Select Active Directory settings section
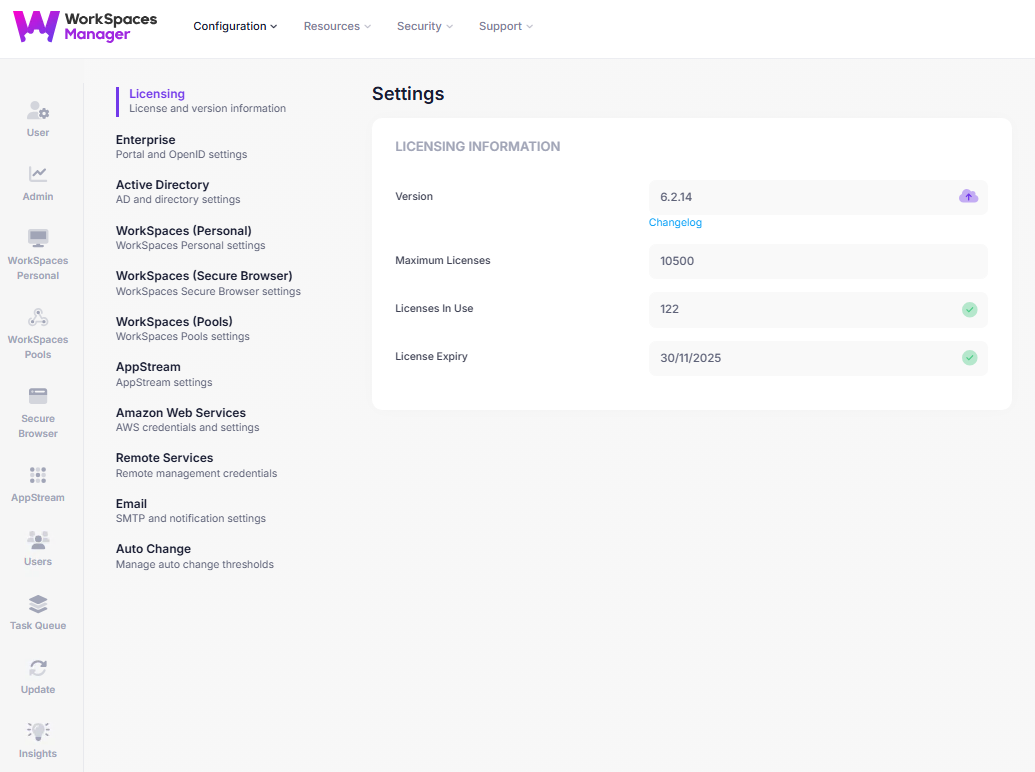This screenshot has width=1035, height=772. (163, 185)
